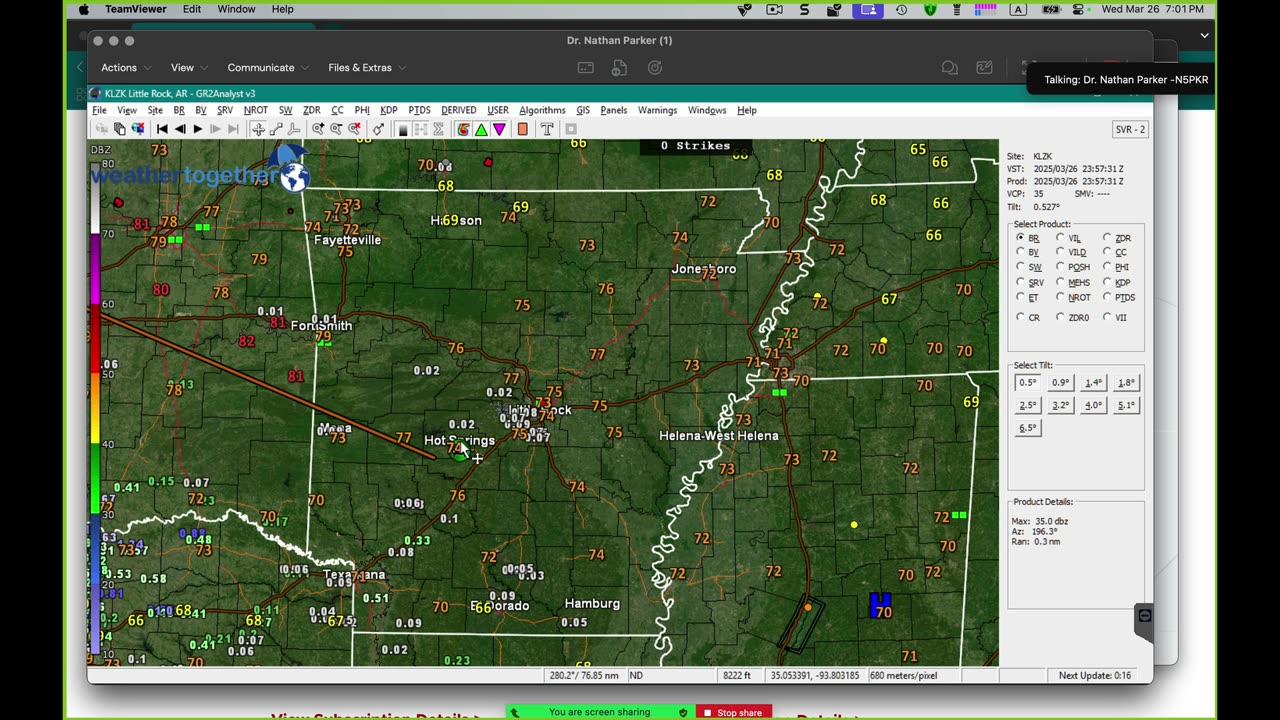Click the SVR - 2 warnings indicator
Screen dimensions: 1280x720
[x=1130, y=129]
